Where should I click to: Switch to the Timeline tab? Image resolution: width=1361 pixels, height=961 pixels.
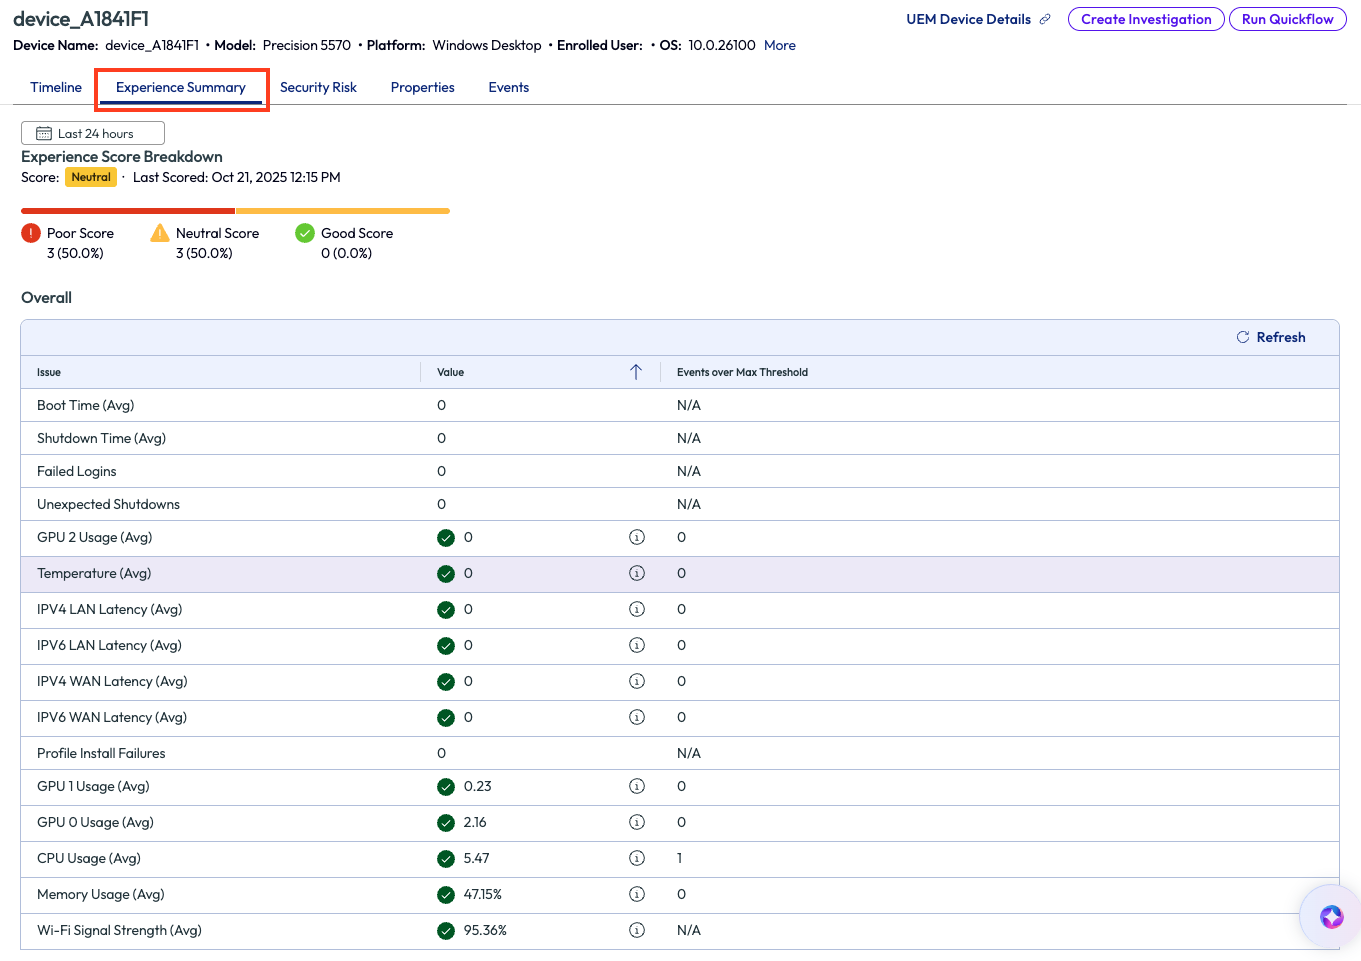point(56,88)
